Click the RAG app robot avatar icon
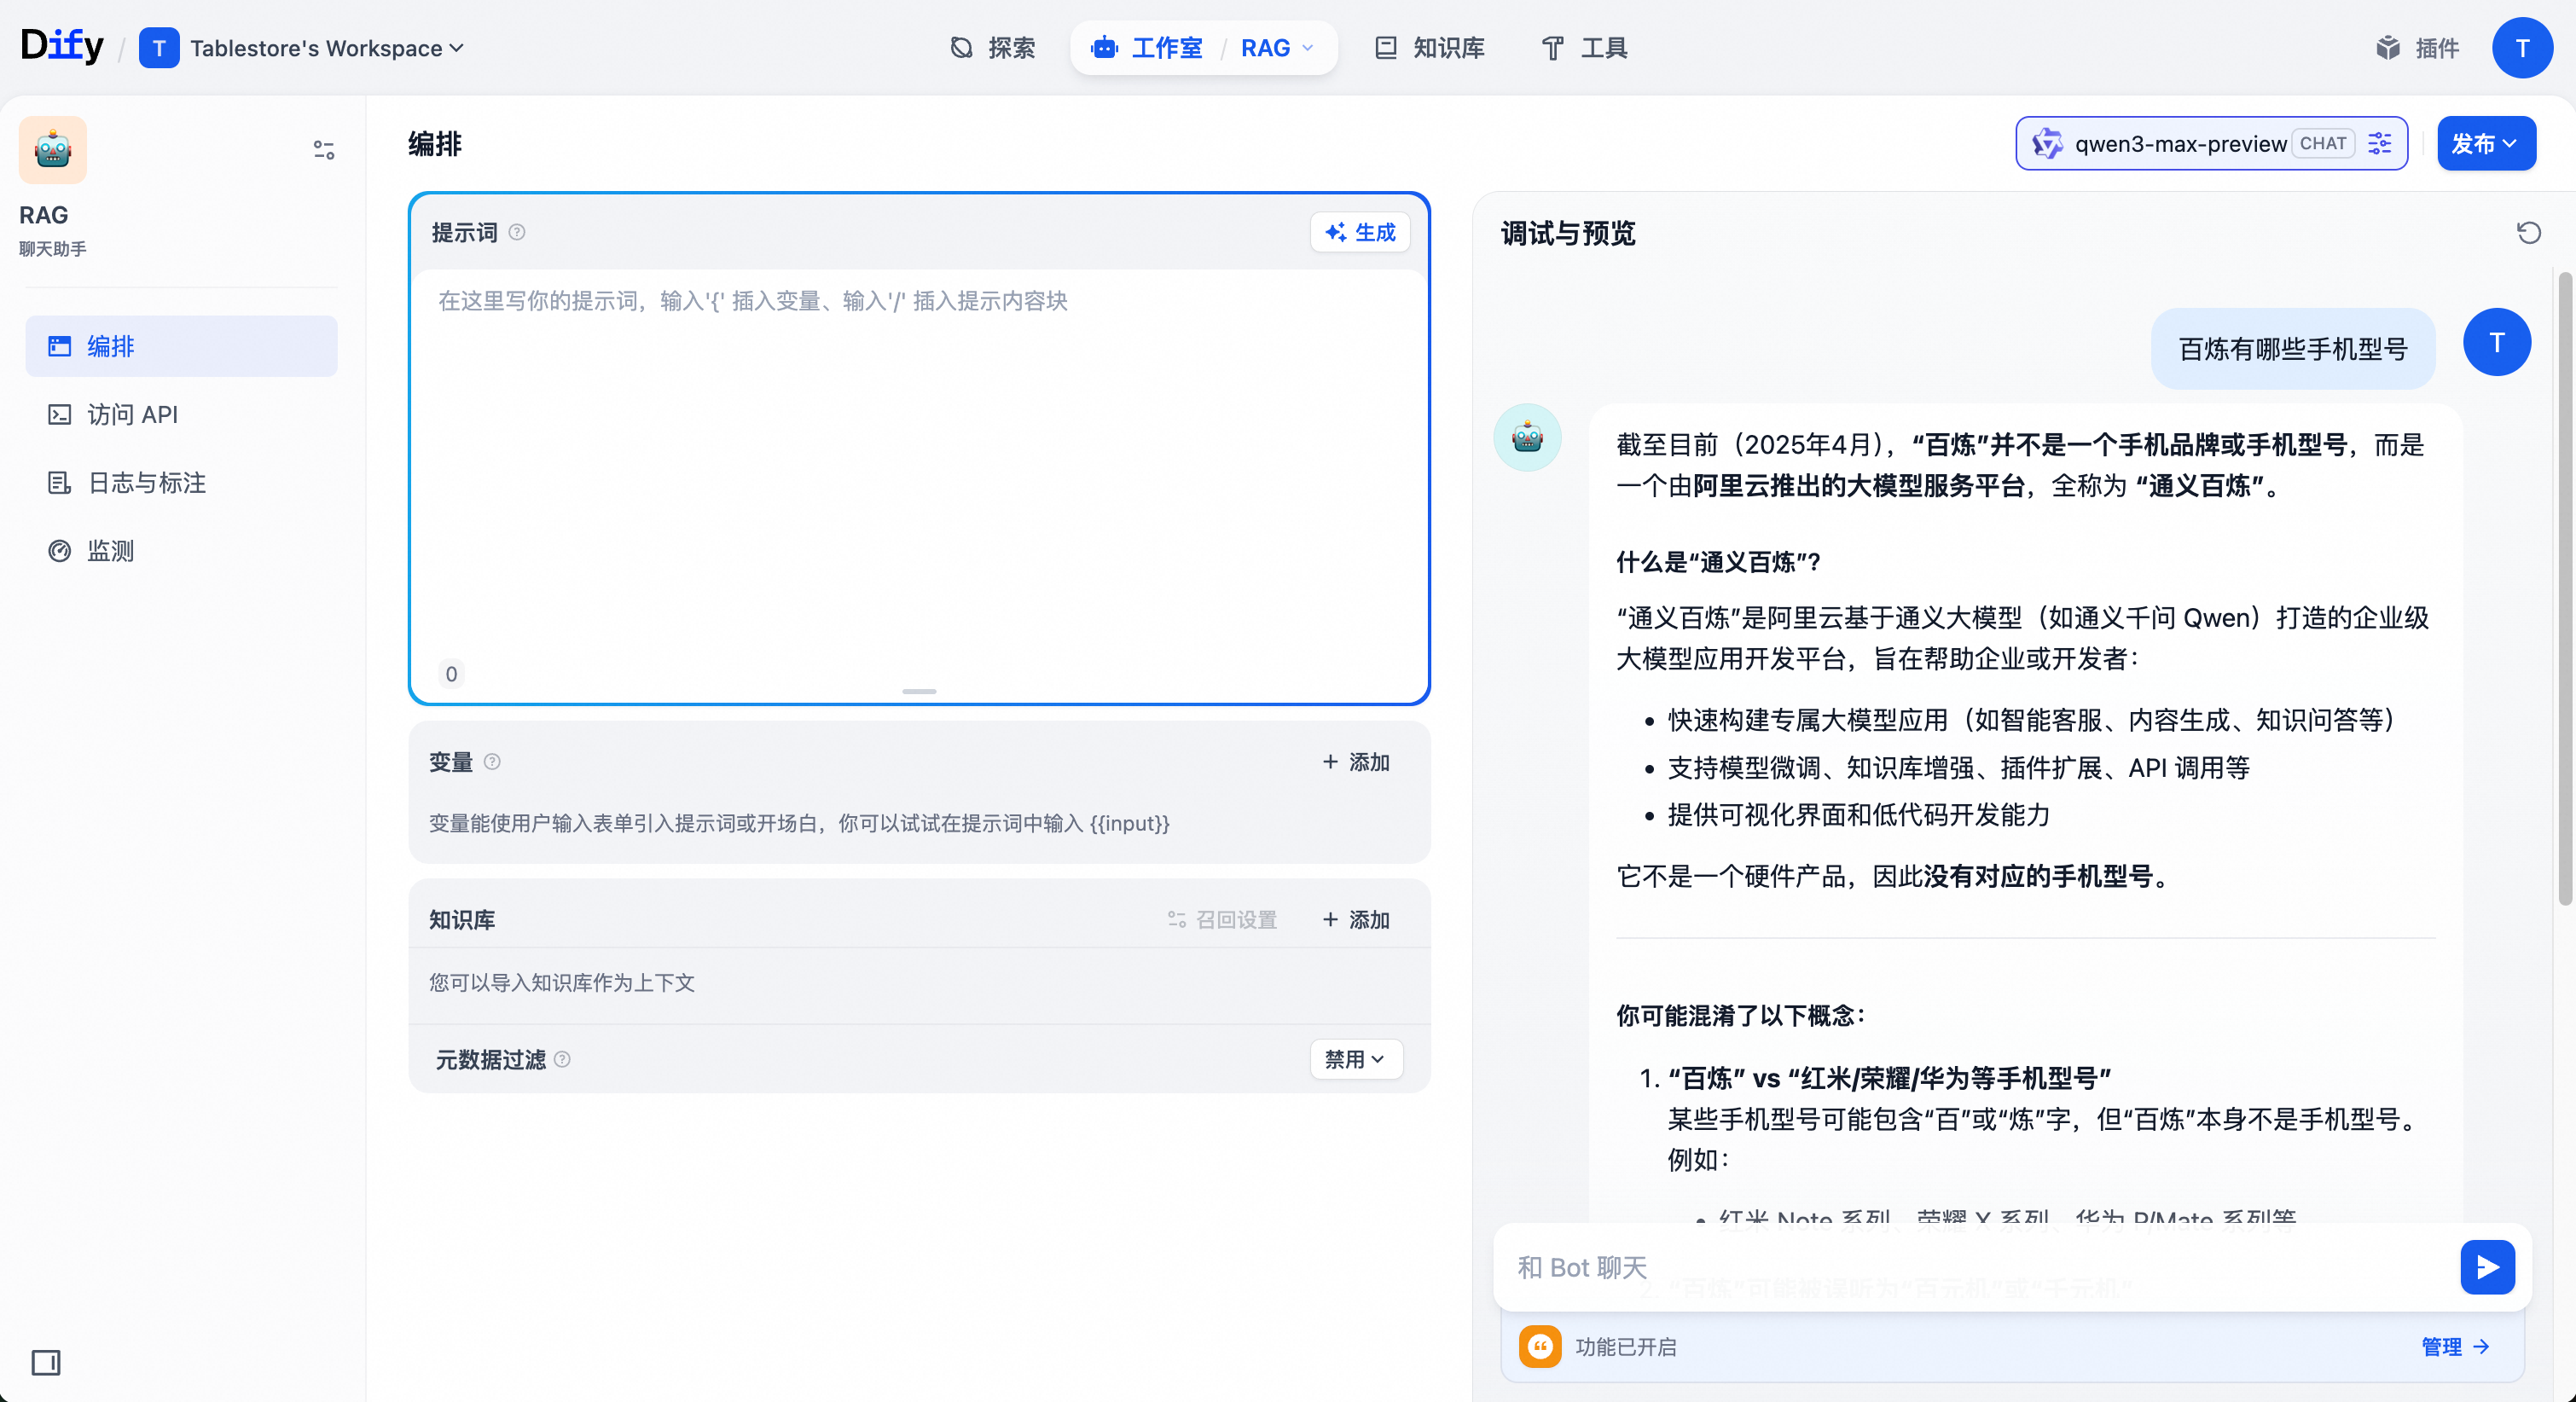2576x1402 pixels. click(53, 150)
